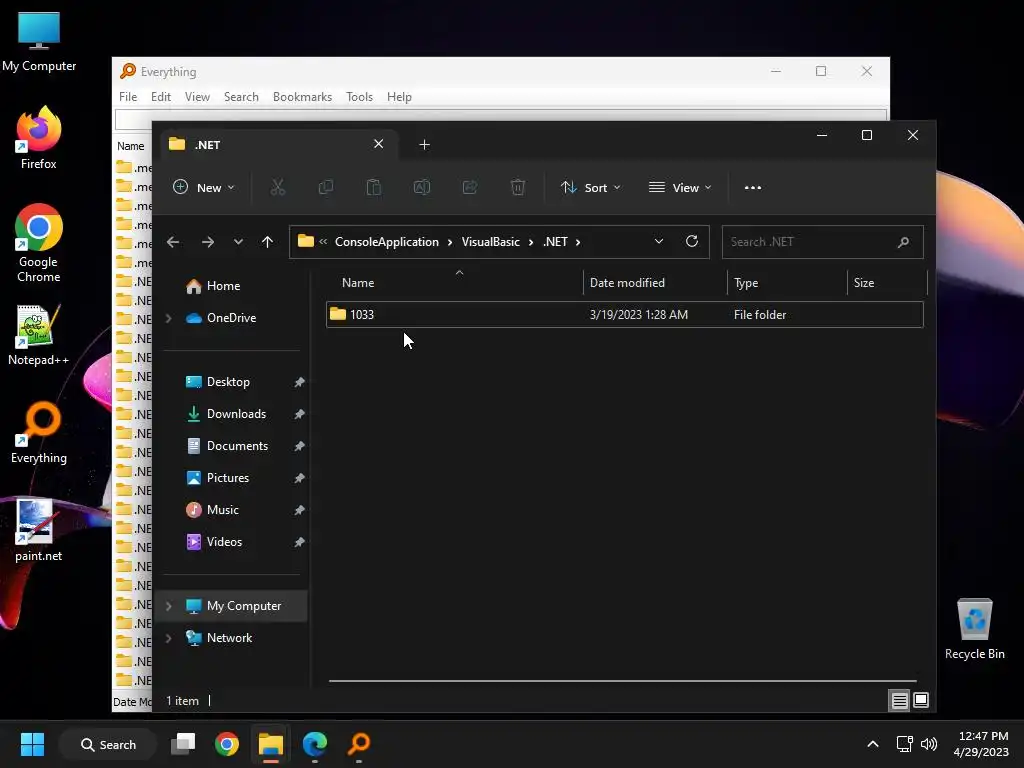The image size is (1024, 768).
Task: Click the taskbar Search box
Action: pyautogui.click(x=108, y=744)
